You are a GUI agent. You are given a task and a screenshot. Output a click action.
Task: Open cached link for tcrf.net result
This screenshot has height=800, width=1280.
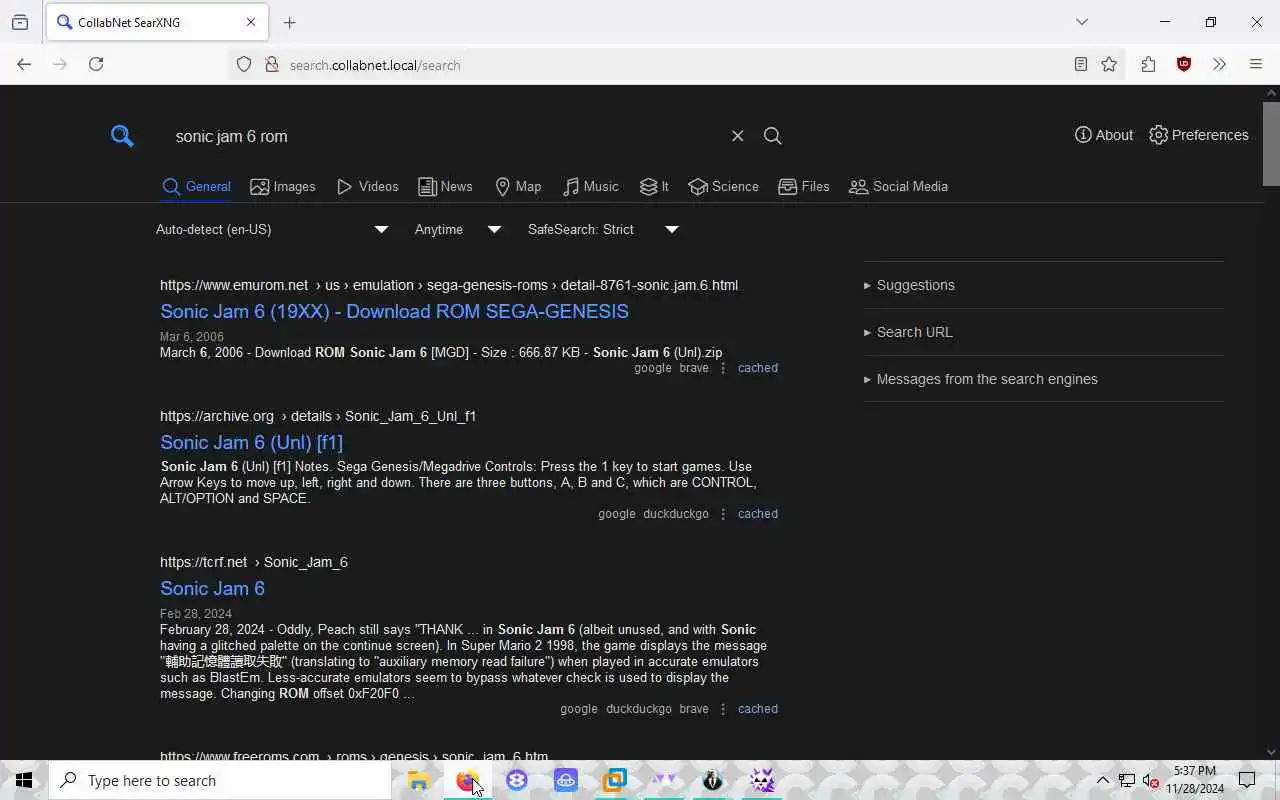(x=757, y=709)
